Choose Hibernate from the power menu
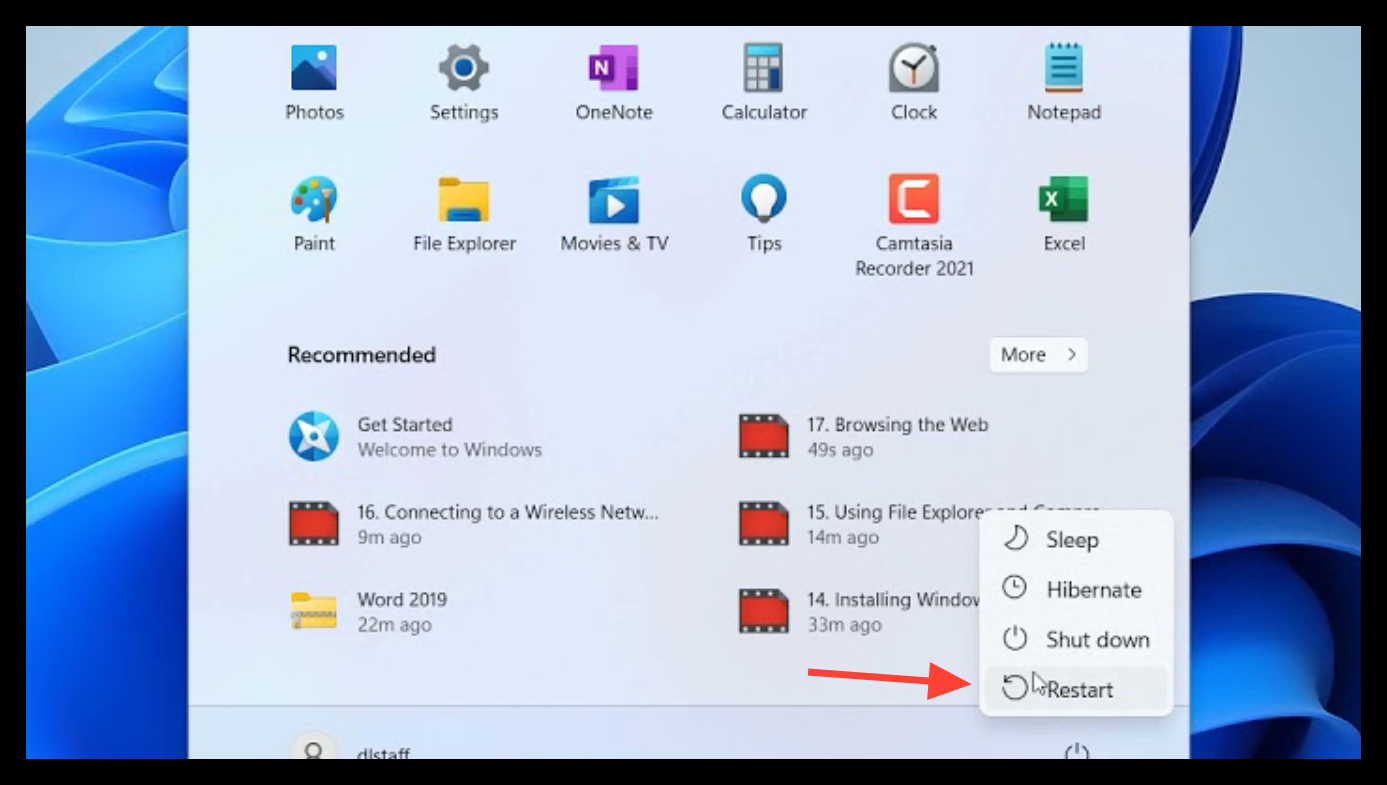The height and width of the screenshot is (785, 1387). (x=1075, y=590)
